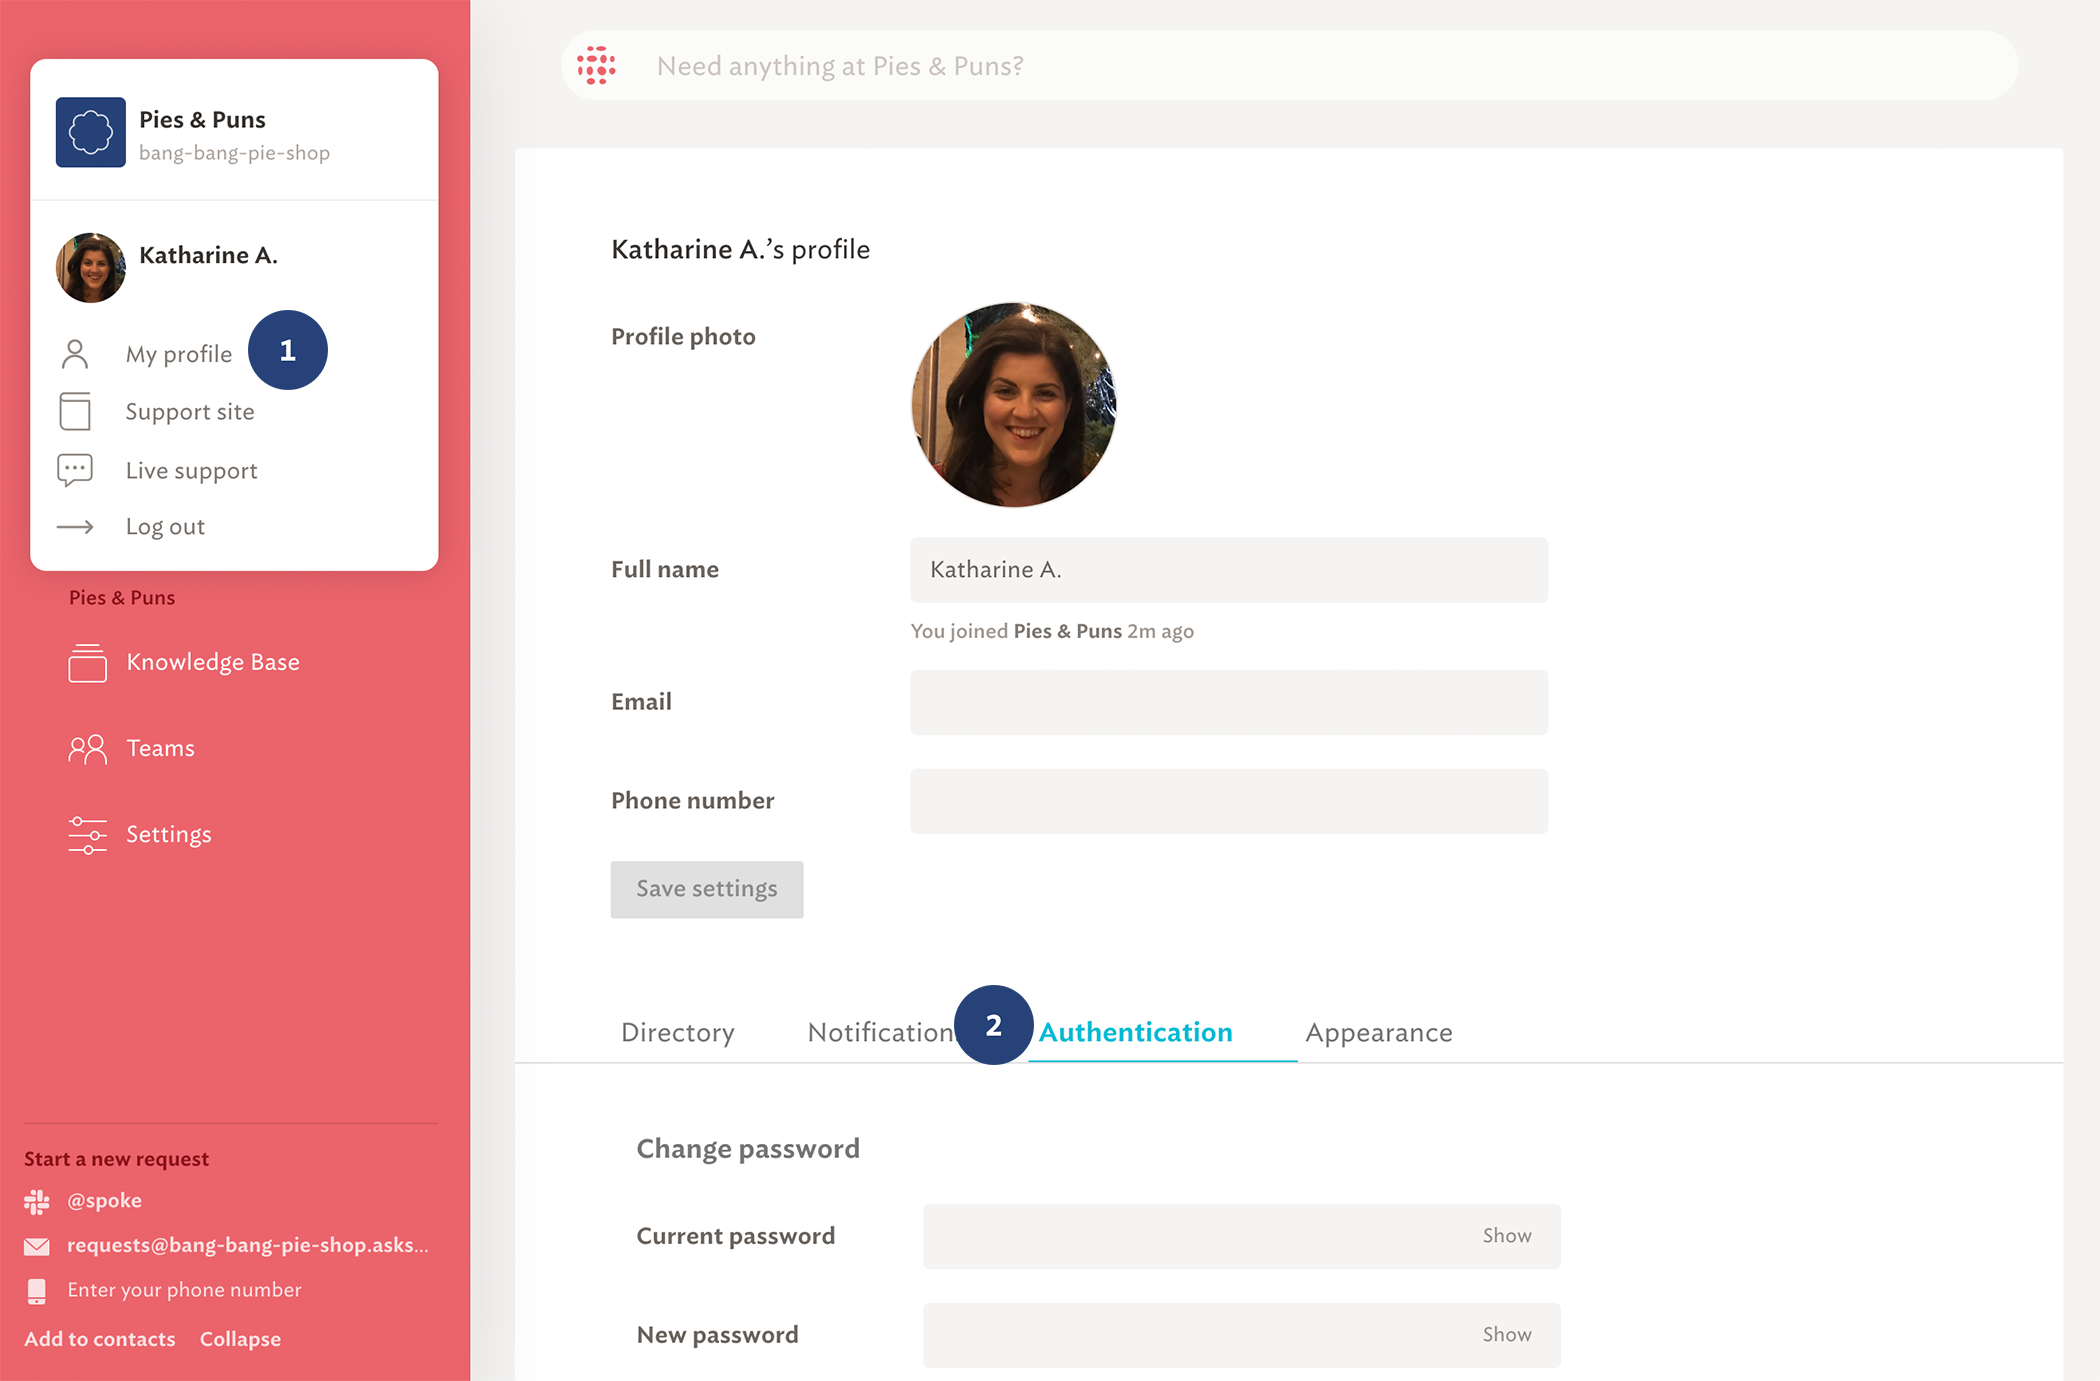Click the bang-bang-pie-shop subdomain text
The width and height of the screenshot is (2100, 1381).
(x=234, y=153)
